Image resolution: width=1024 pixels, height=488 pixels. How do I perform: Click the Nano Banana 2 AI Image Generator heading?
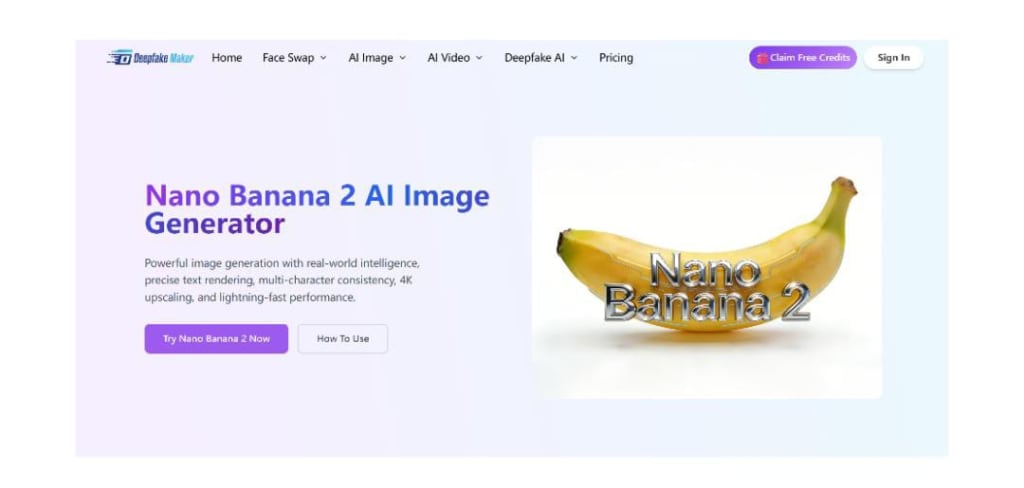(317, 209)
